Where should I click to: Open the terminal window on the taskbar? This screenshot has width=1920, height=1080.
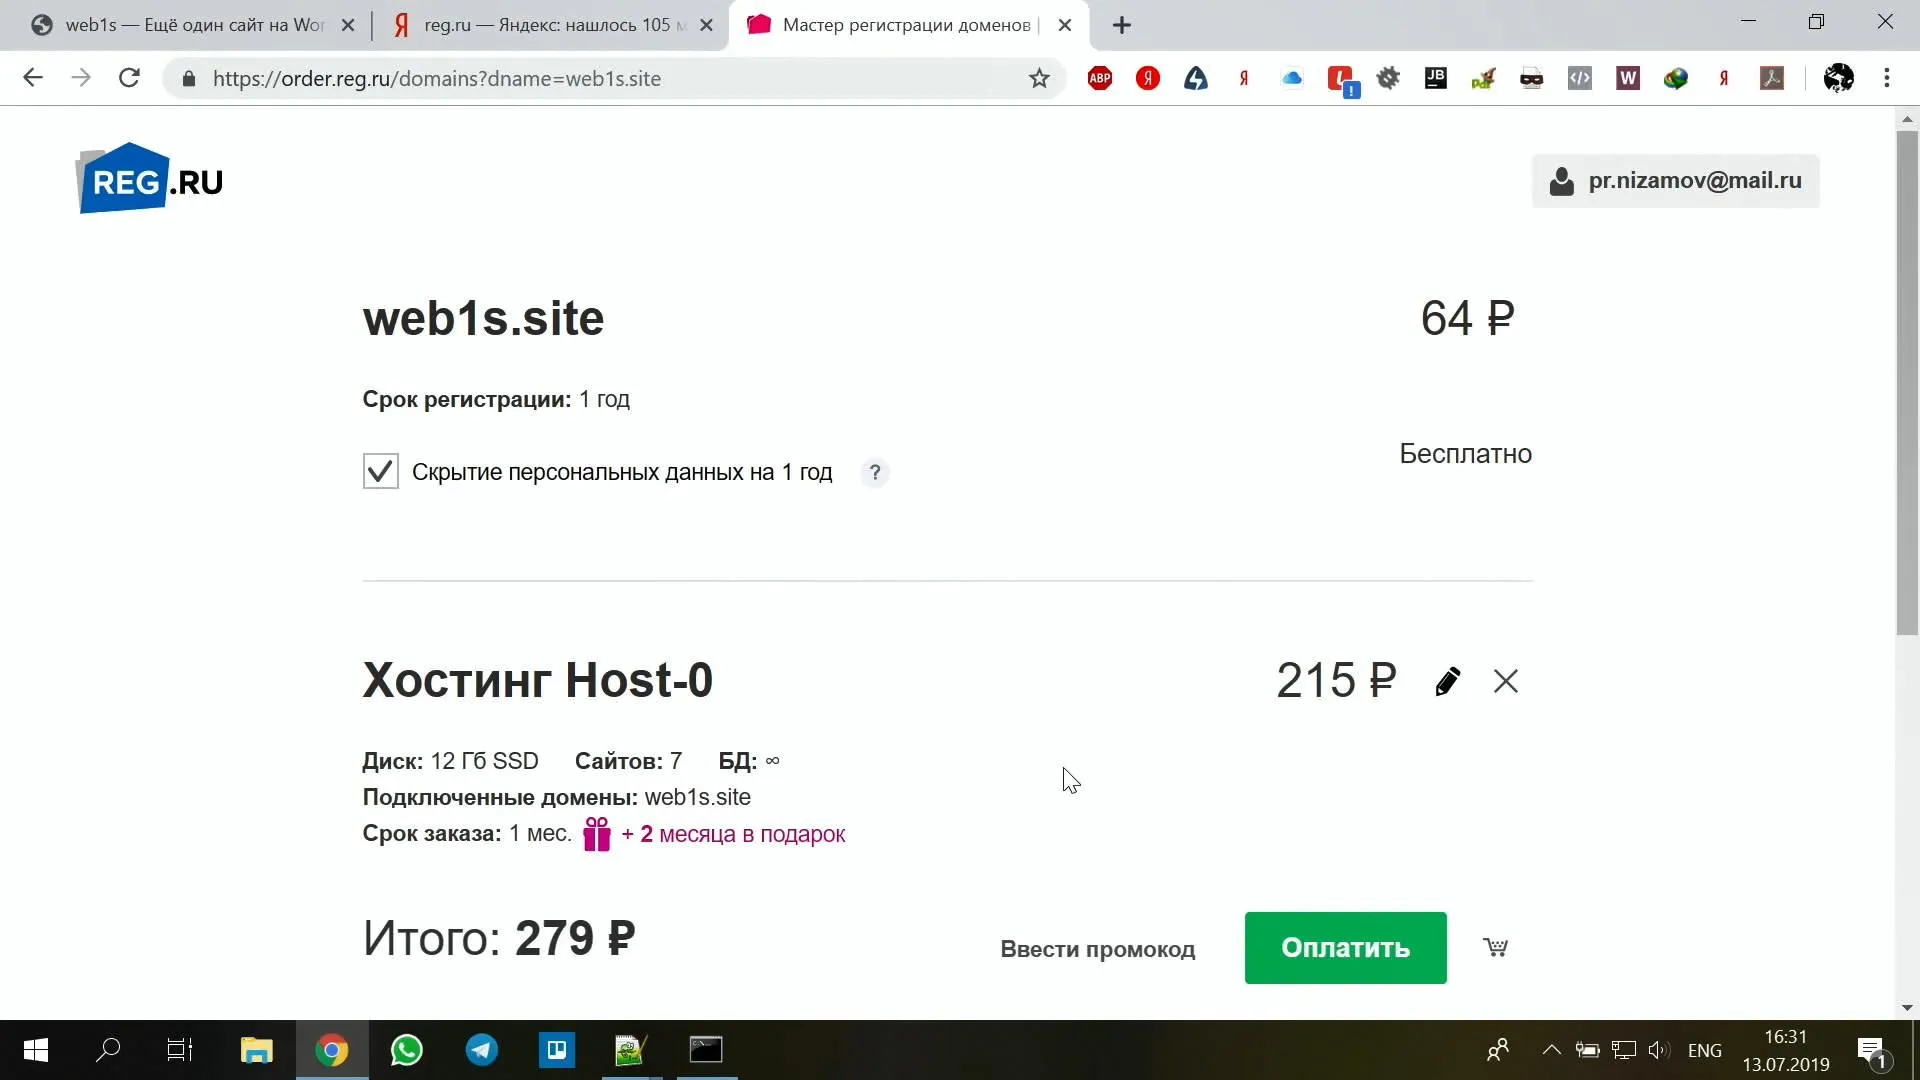point(707,1050)
